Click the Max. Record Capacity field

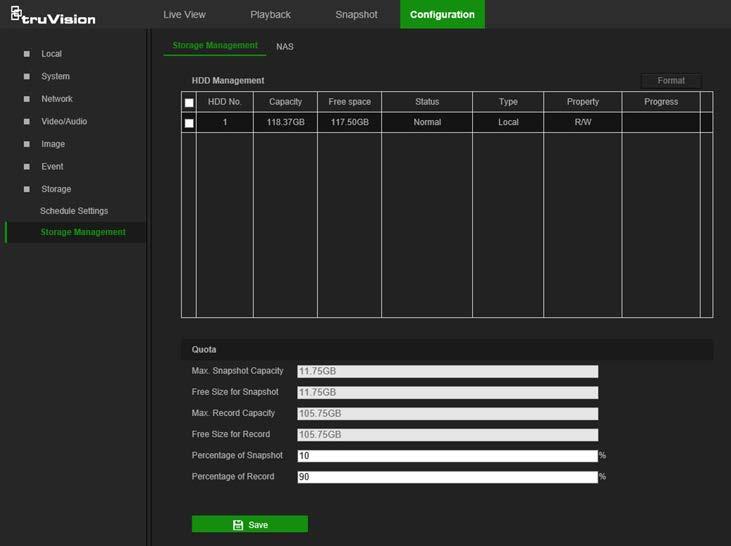click(x=448, y=414)
